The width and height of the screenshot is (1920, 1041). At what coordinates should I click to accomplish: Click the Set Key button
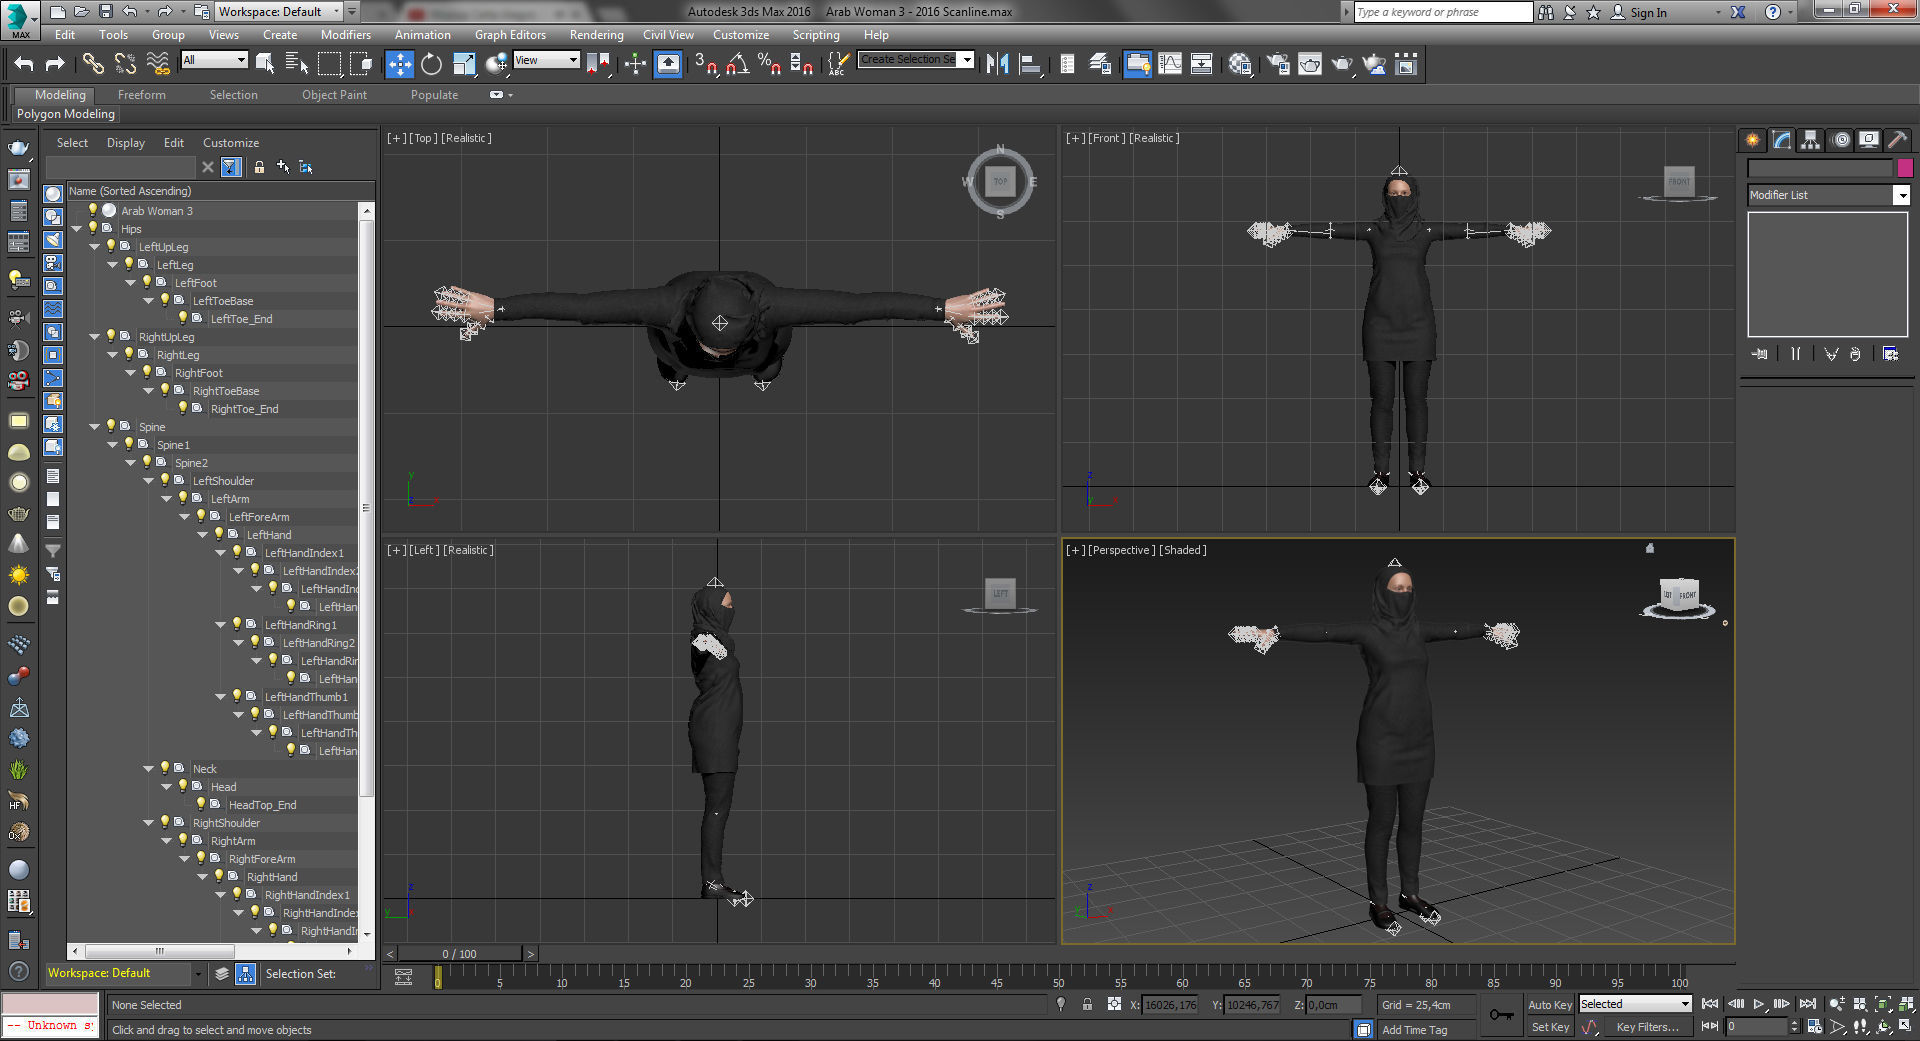pos(1549,1027)
